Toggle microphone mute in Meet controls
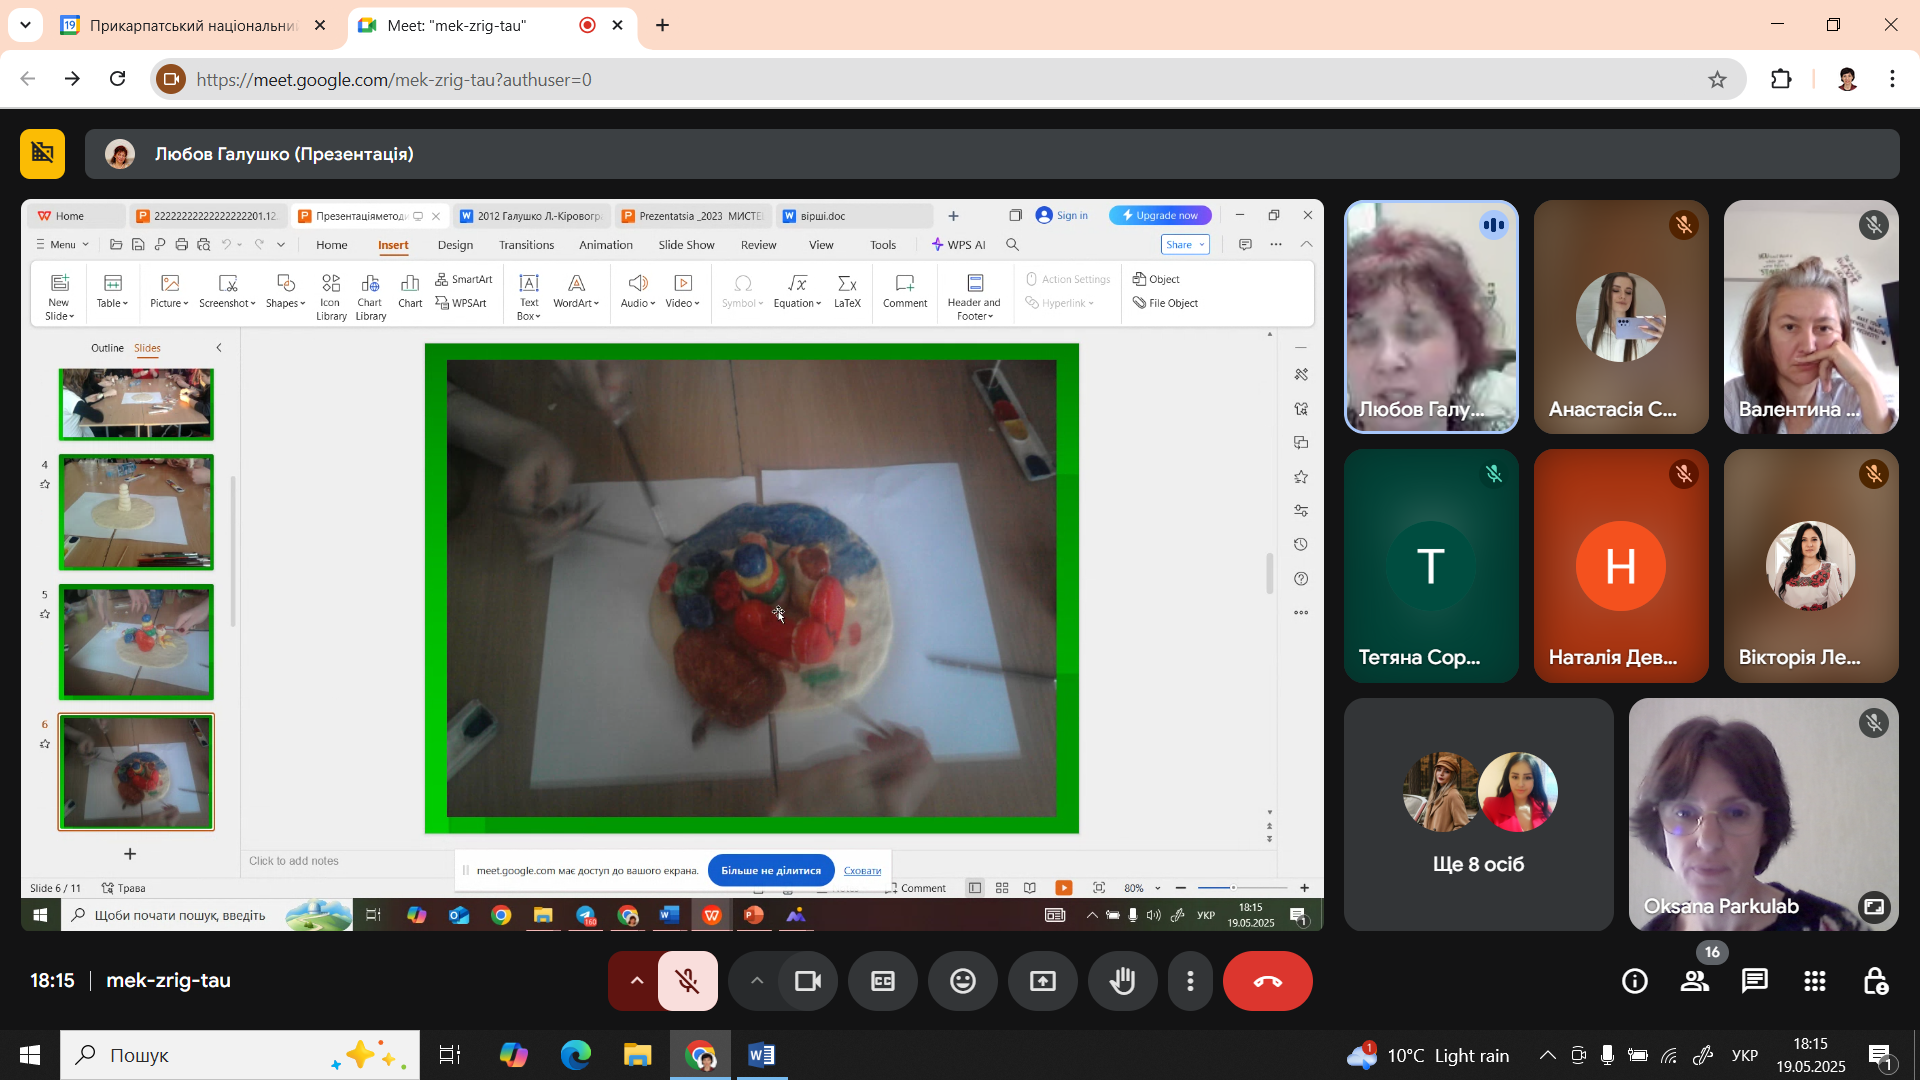1920x1080 pixels. tap(687, 981)
